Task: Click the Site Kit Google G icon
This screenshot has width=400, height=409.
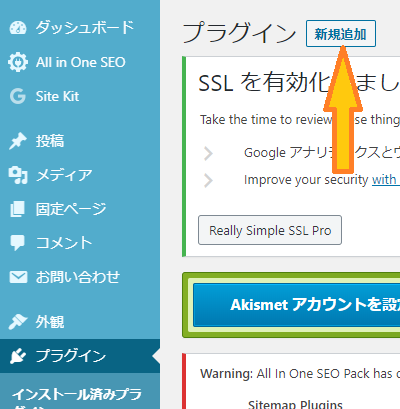Action: tap(18, 96)
